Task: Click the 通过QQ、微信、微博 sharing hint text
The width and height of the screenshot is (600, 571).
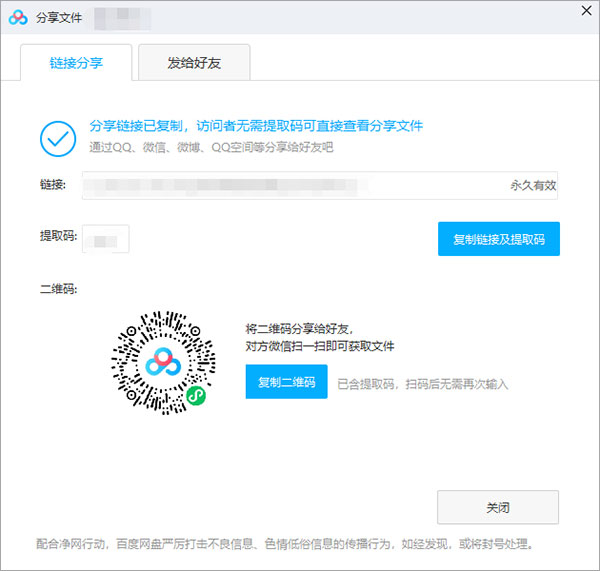Action: pos(211,147)
